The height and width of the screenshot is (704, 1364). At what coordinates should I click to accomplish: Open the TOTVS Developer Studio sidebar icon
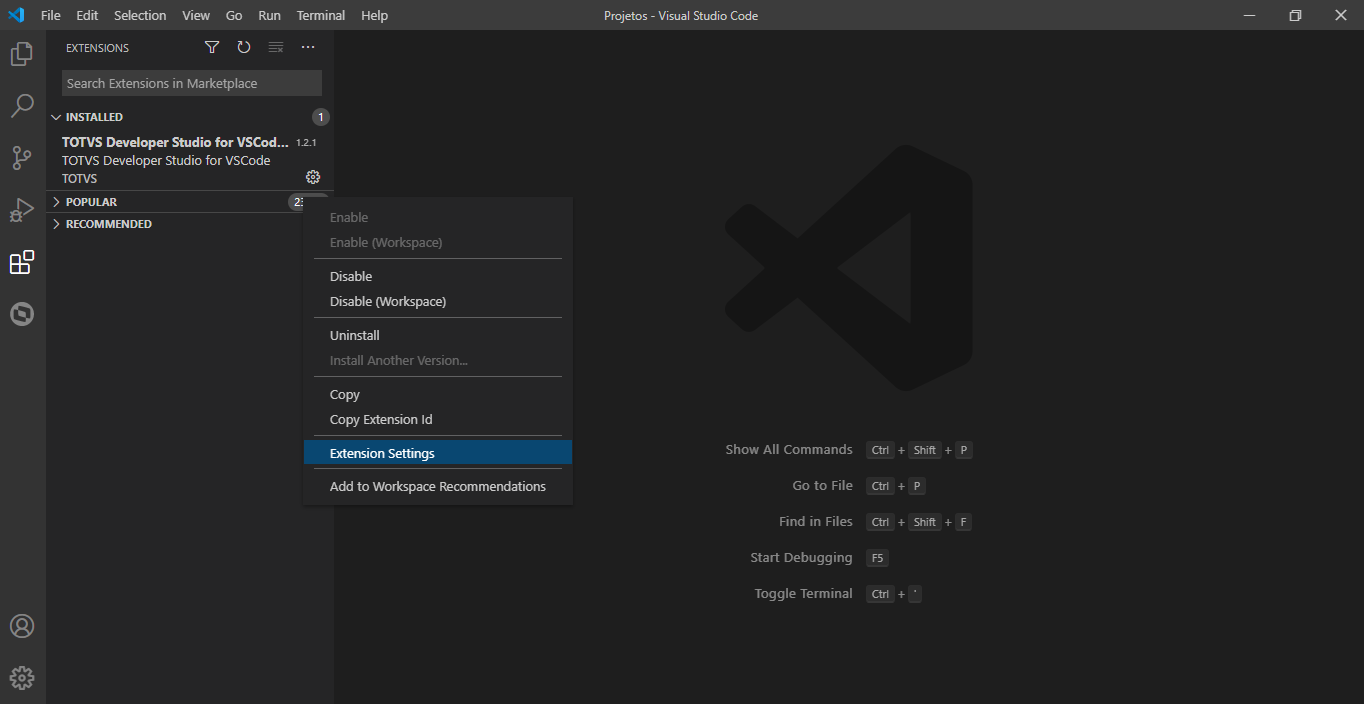point(22,314)
